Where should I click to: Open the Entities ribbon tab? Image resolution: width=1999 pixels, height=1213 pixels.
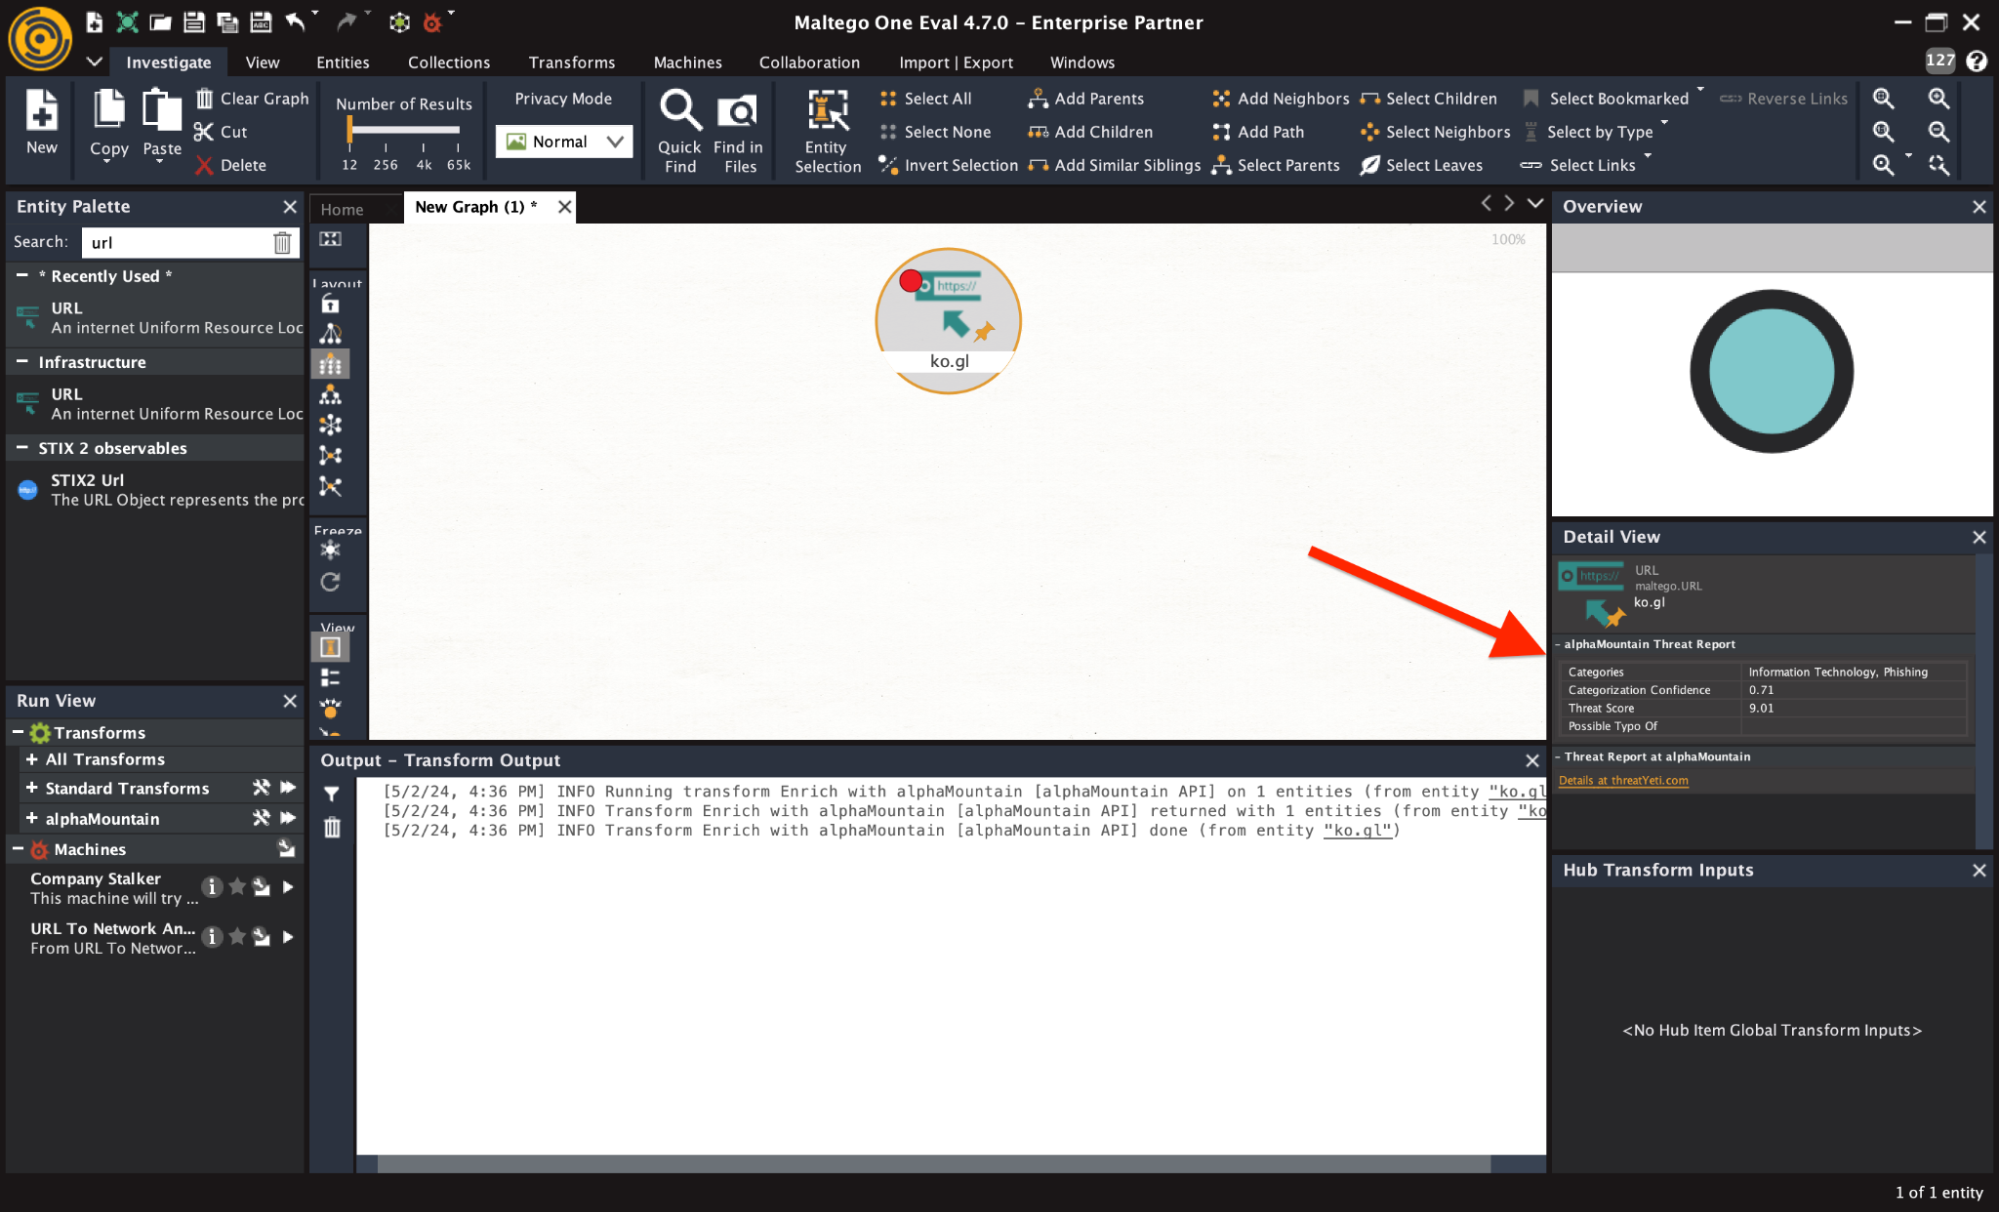point(343,62)
